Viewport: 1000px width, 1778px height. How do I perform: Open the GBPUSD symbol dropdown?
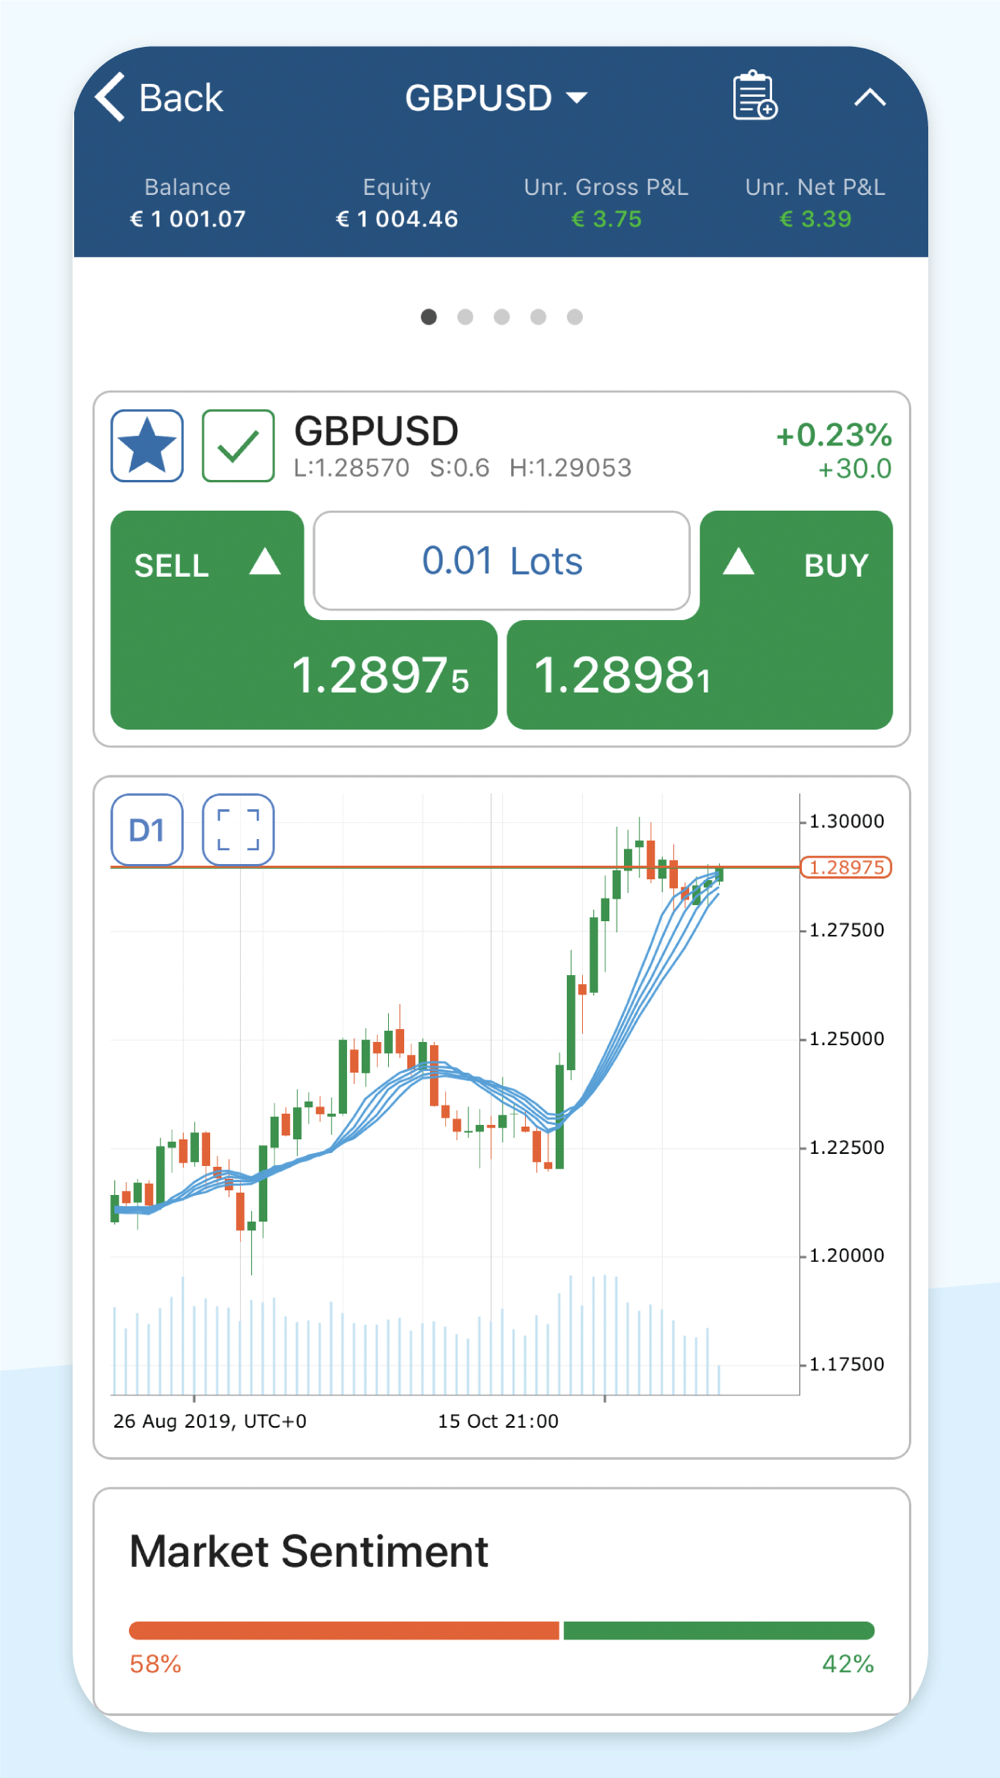tap(496, 98)
